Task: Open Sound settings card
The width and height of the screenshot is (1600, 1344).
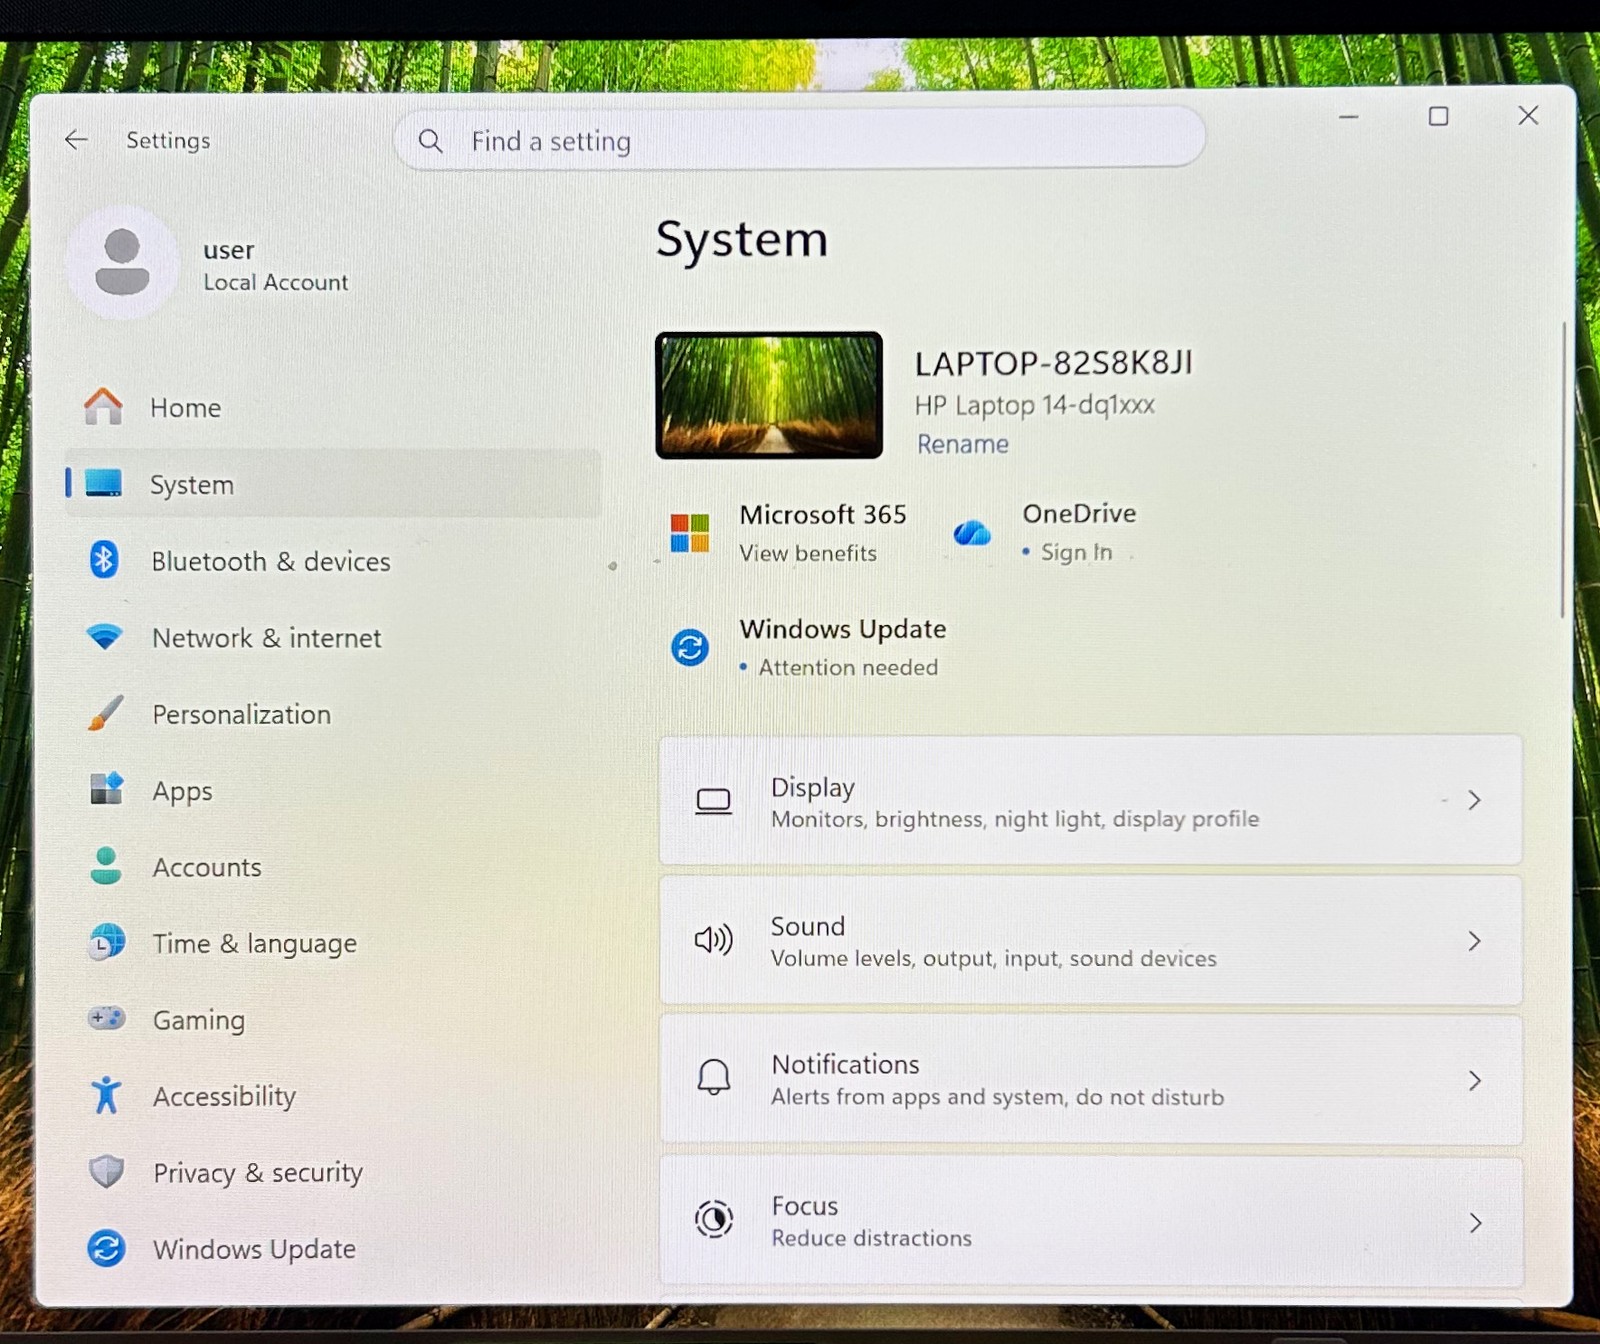Action: tap(1090, 940)
